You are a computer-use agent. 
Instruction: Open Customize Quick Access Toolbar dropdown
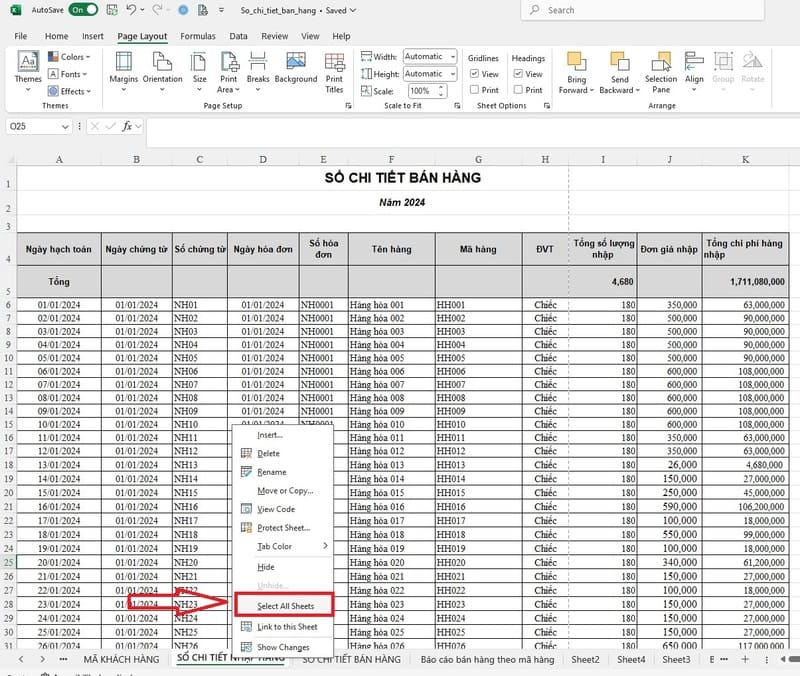click(221, 10)
